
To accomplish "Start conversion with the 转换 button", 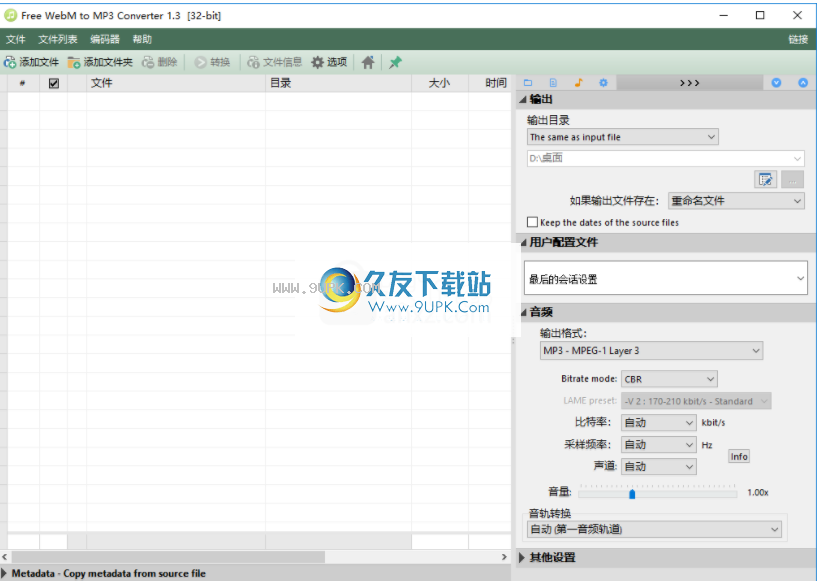I will [x=212, y=63].
